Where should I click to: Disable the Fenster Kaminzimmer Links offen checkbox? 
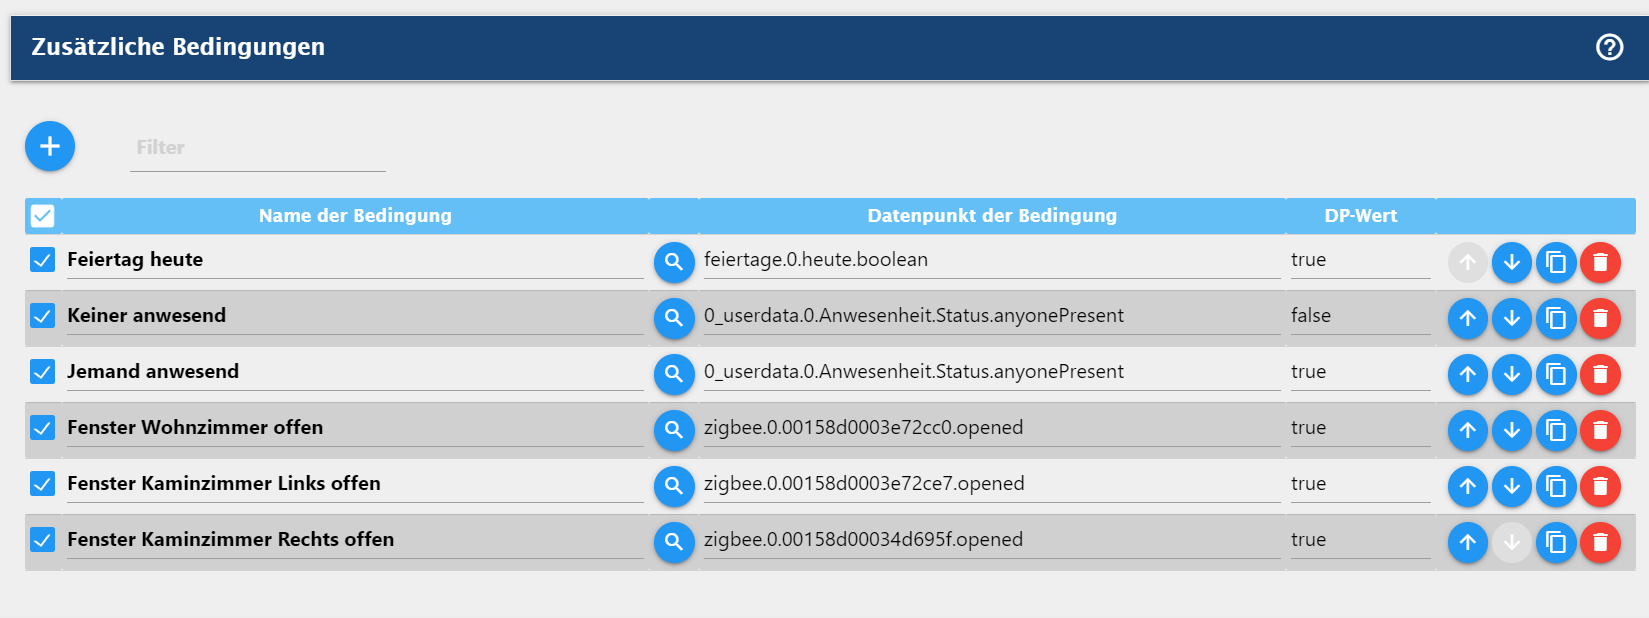pos(42,484)
